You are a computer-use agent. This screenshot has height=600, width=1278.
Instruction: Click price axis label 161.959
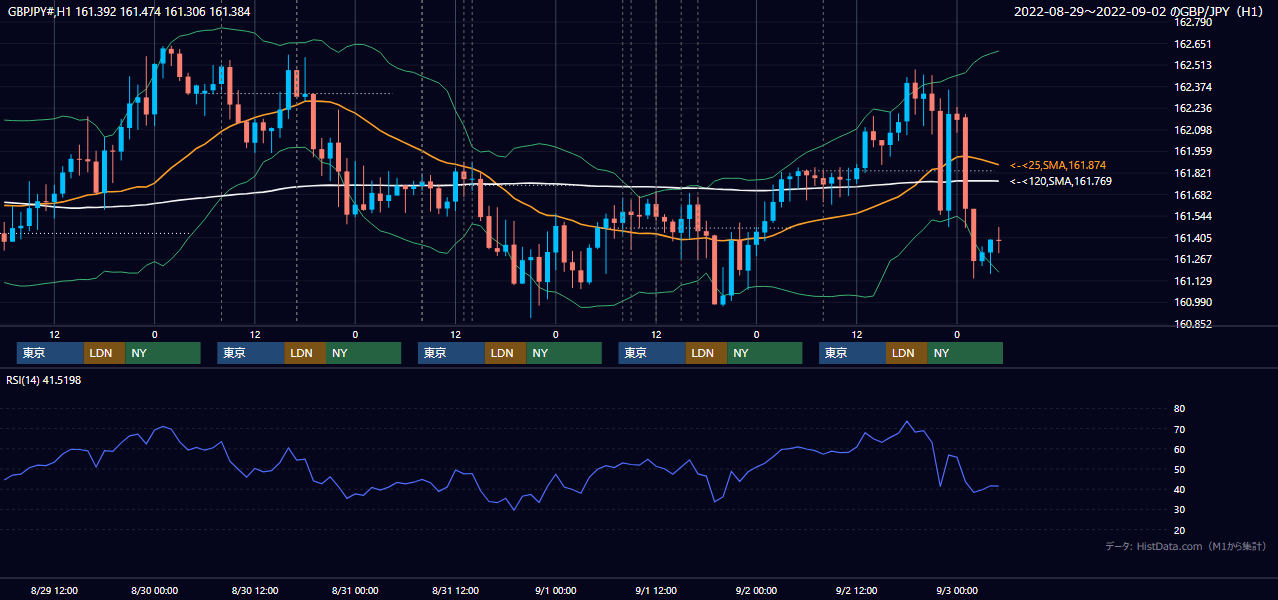[1193, 152]
